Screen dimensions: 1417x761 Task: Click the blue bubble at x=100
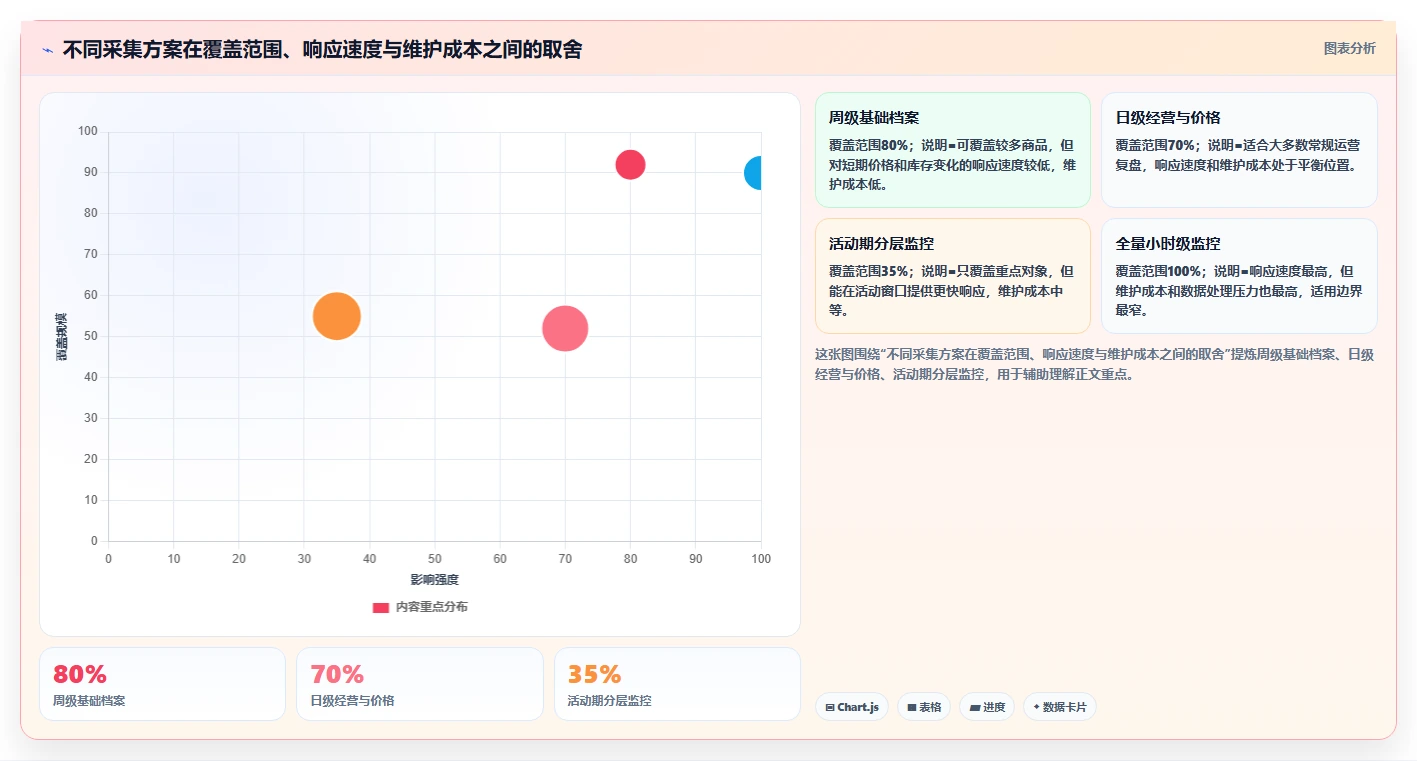[x=755, y=173]
